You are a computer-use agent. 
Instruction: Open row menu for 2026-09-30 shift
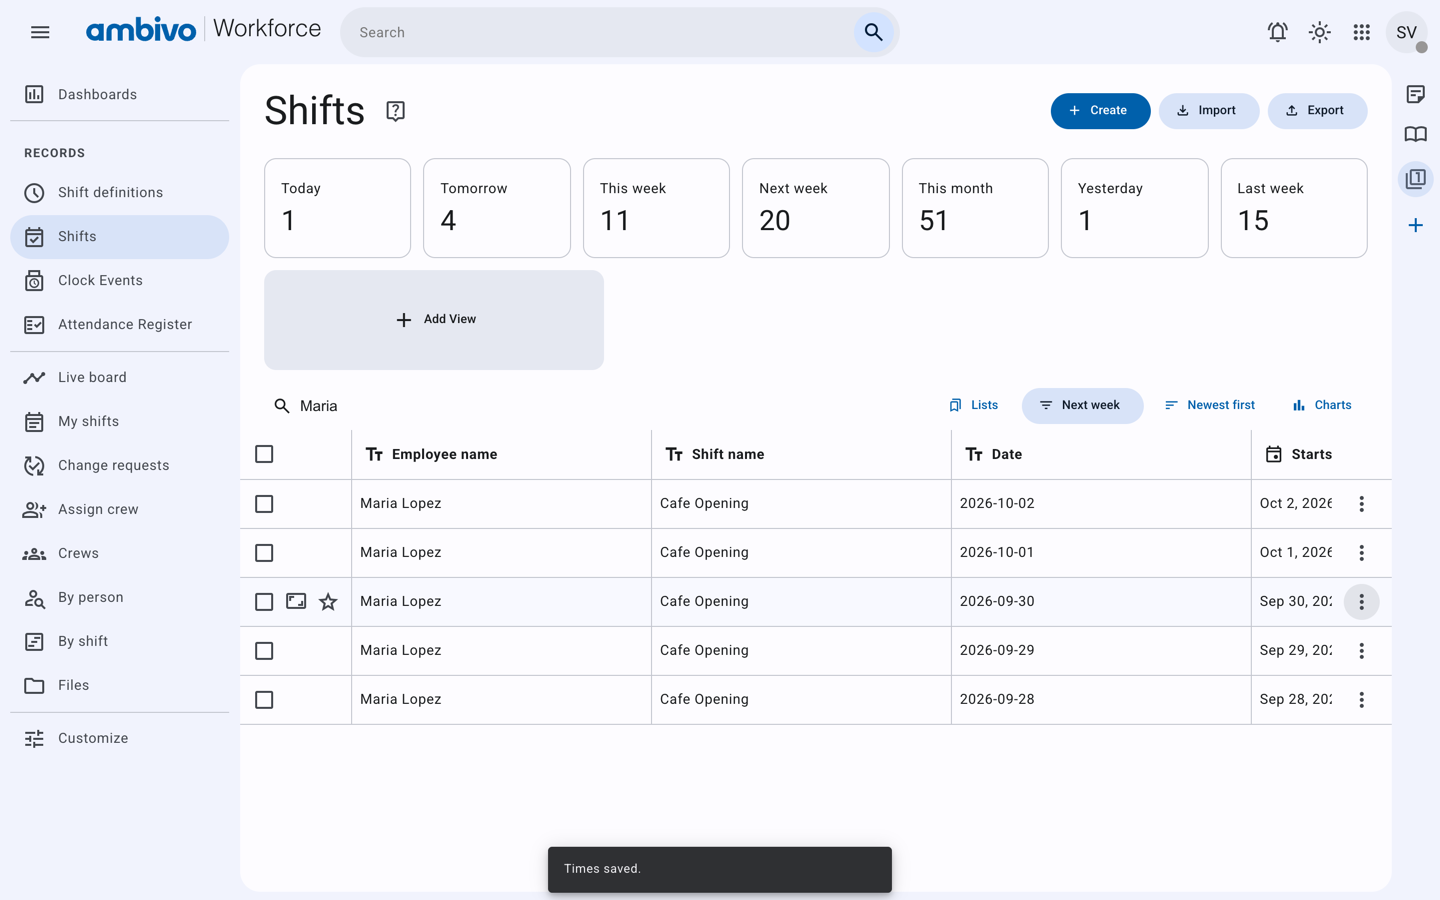coord(1361,602)
